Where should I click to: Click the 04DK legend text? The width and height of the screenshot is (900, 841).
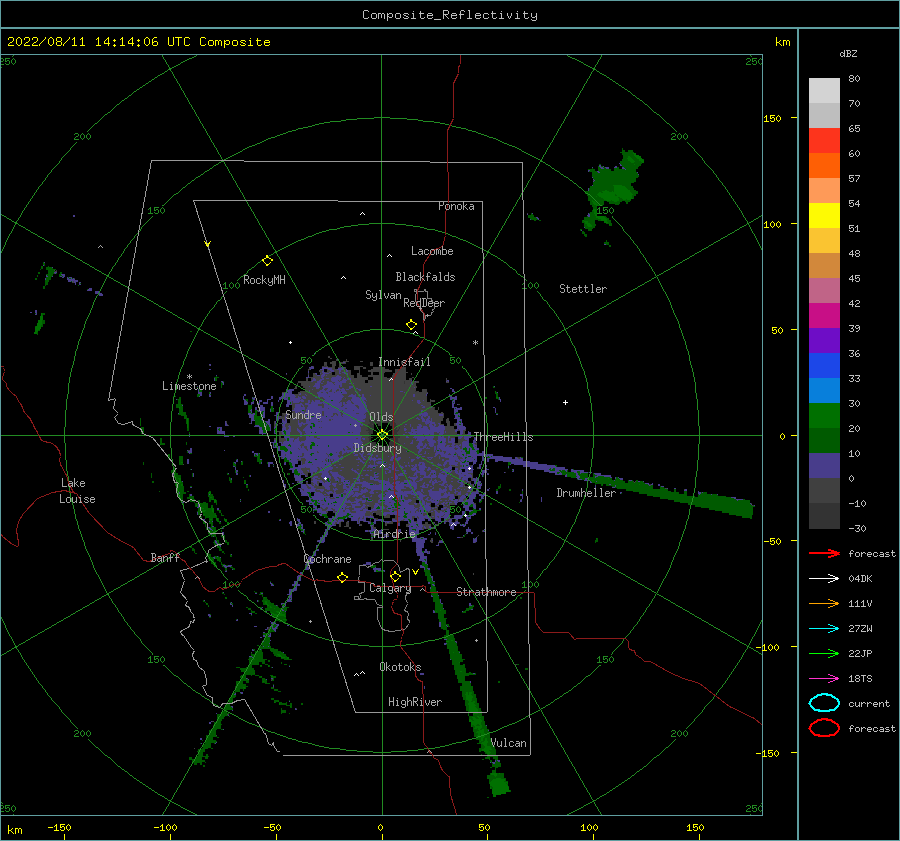860,579
